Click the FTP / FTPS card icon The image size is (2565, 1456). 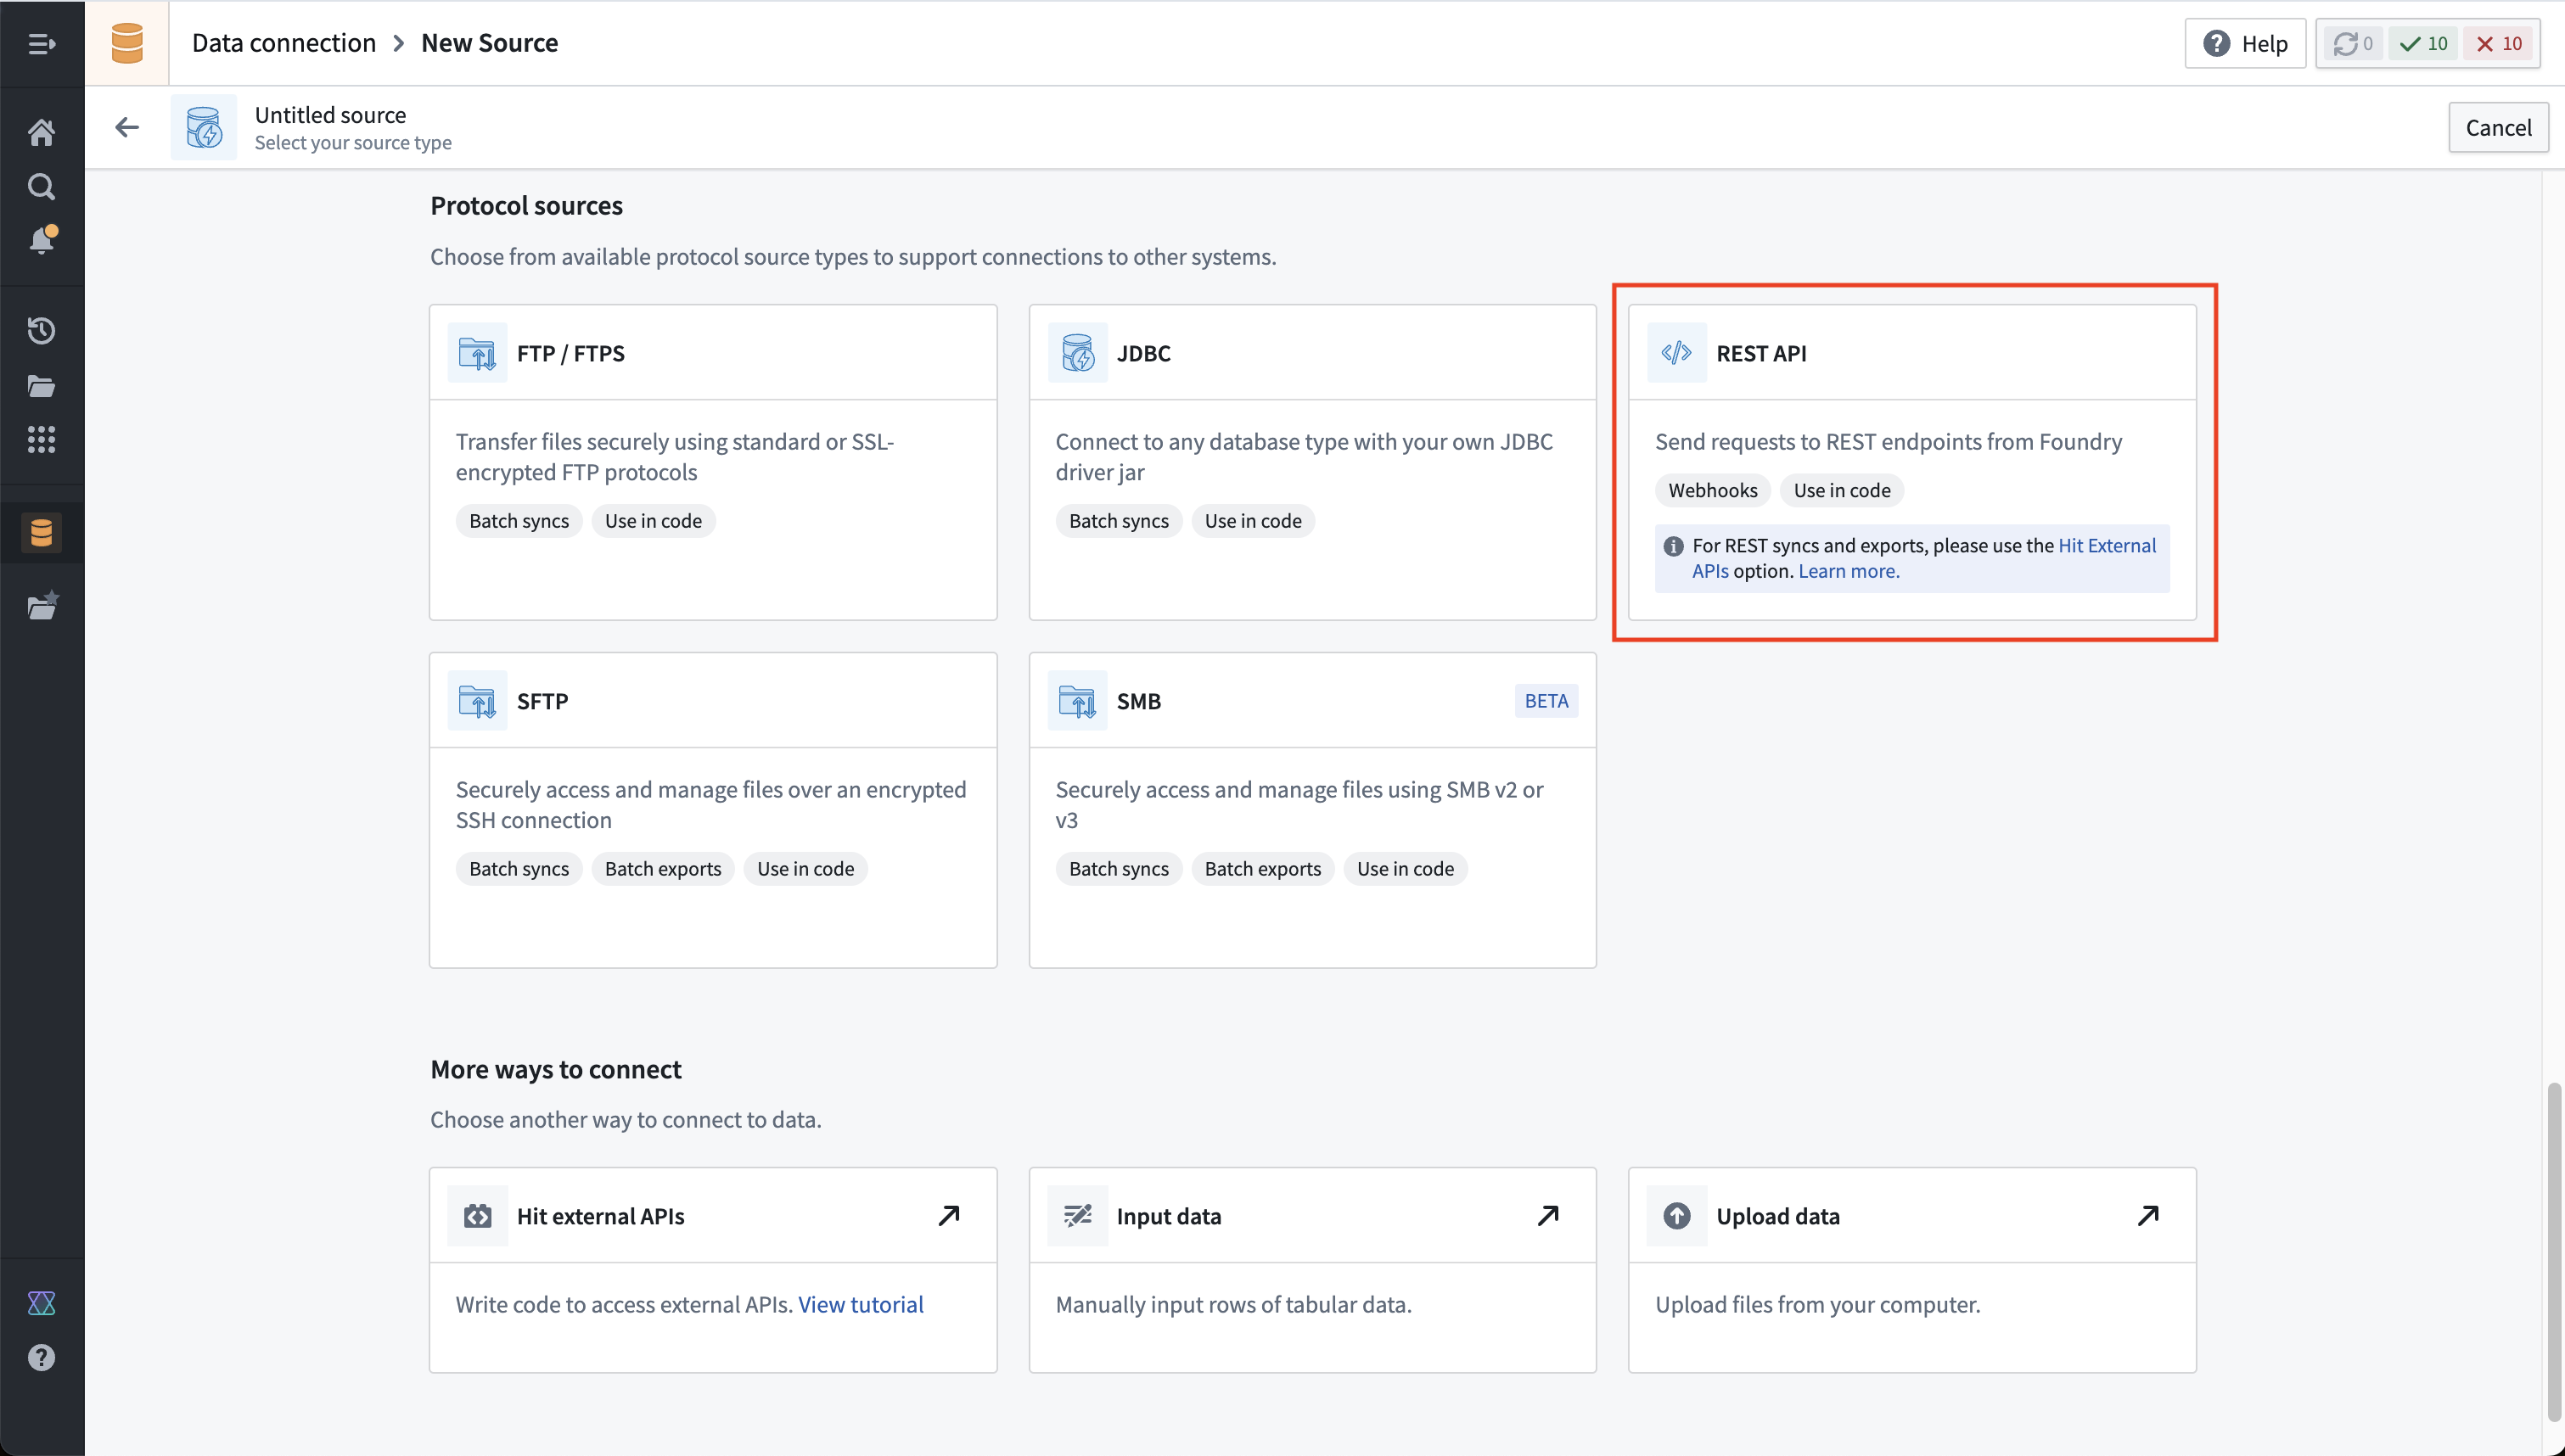point(477,353)
